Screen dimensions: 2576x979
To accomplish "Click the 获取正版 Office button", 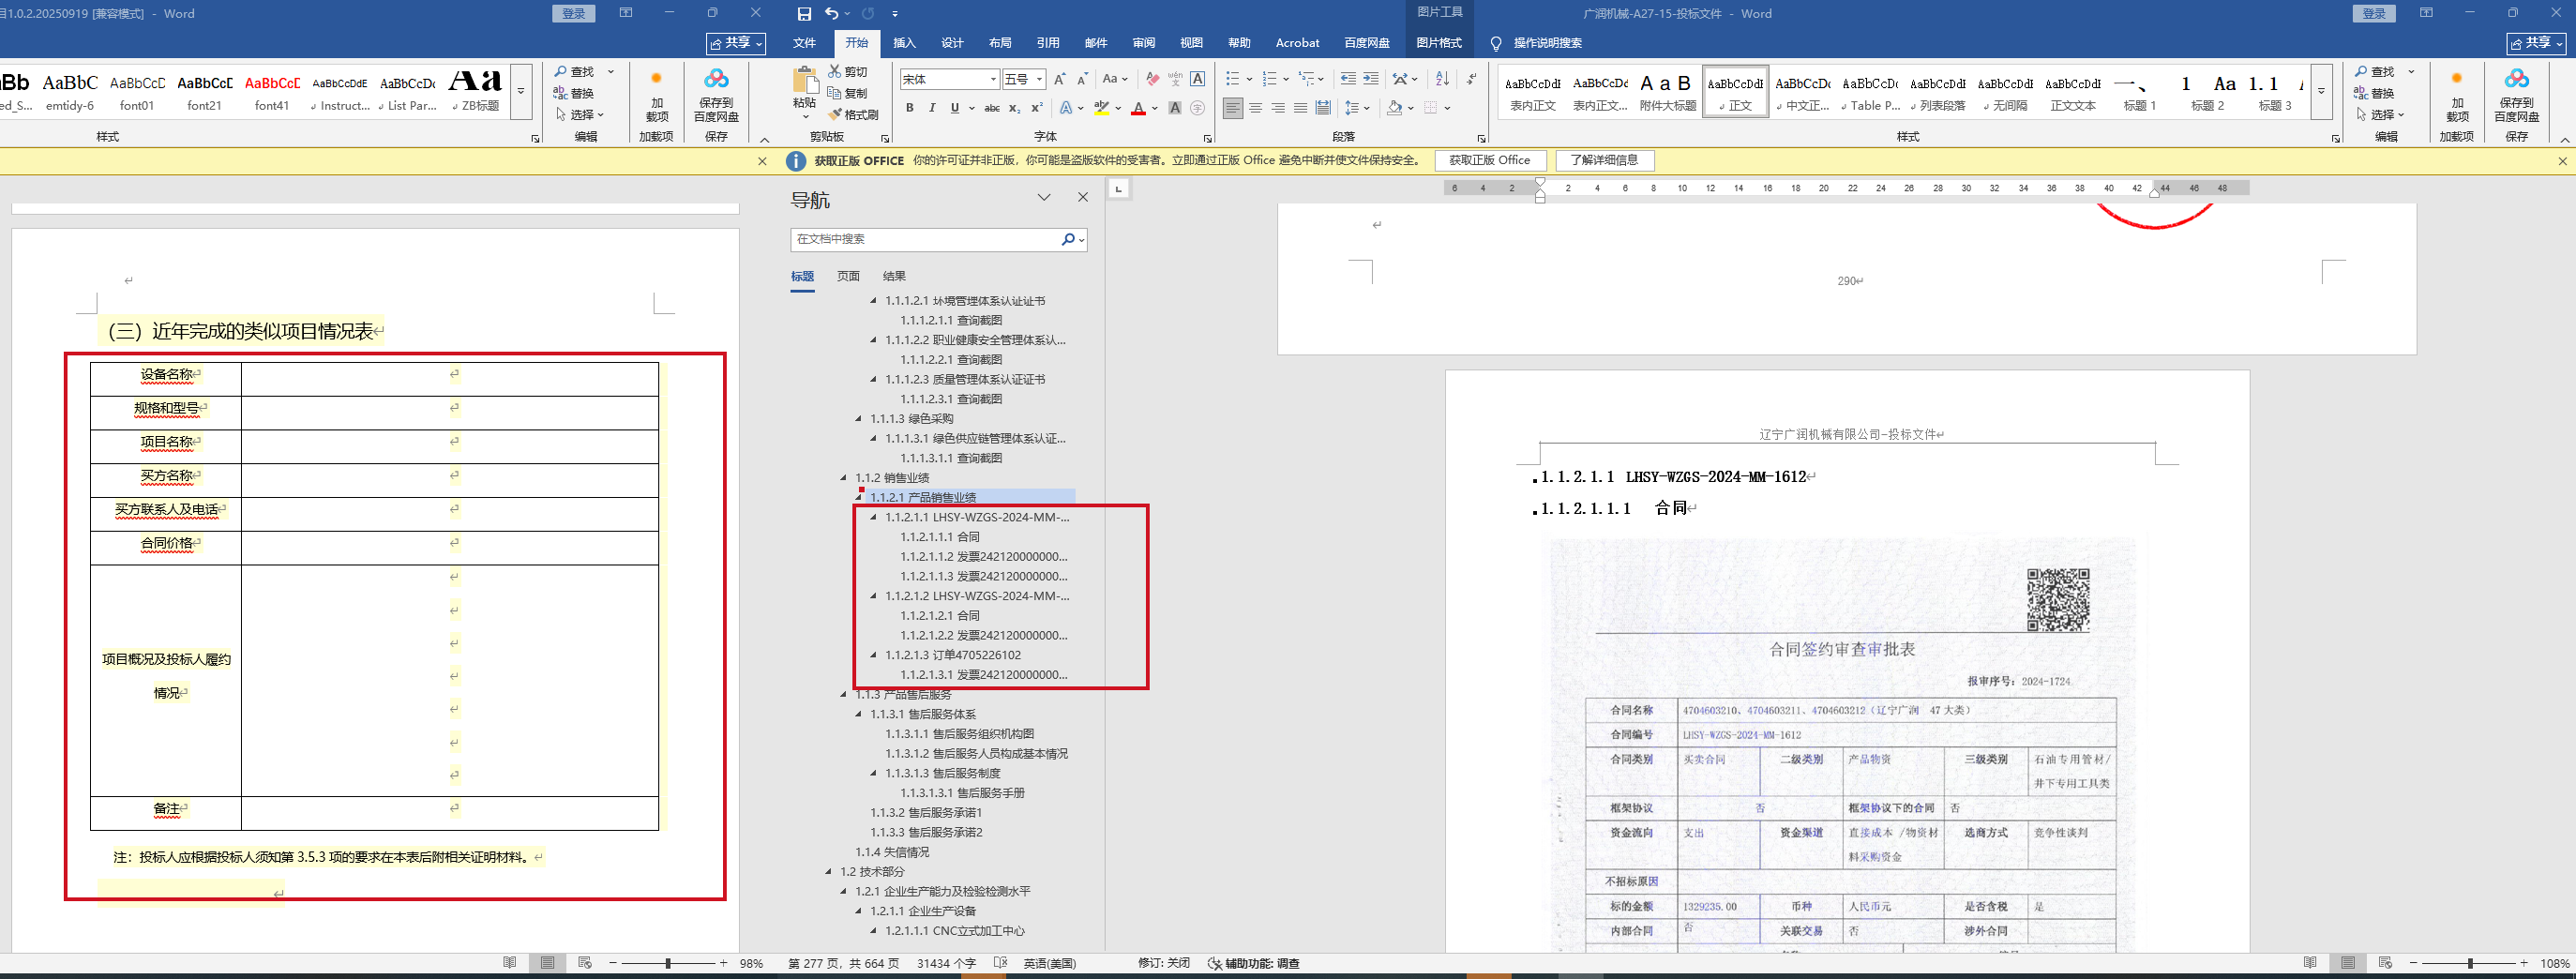I will (1489, 160).
